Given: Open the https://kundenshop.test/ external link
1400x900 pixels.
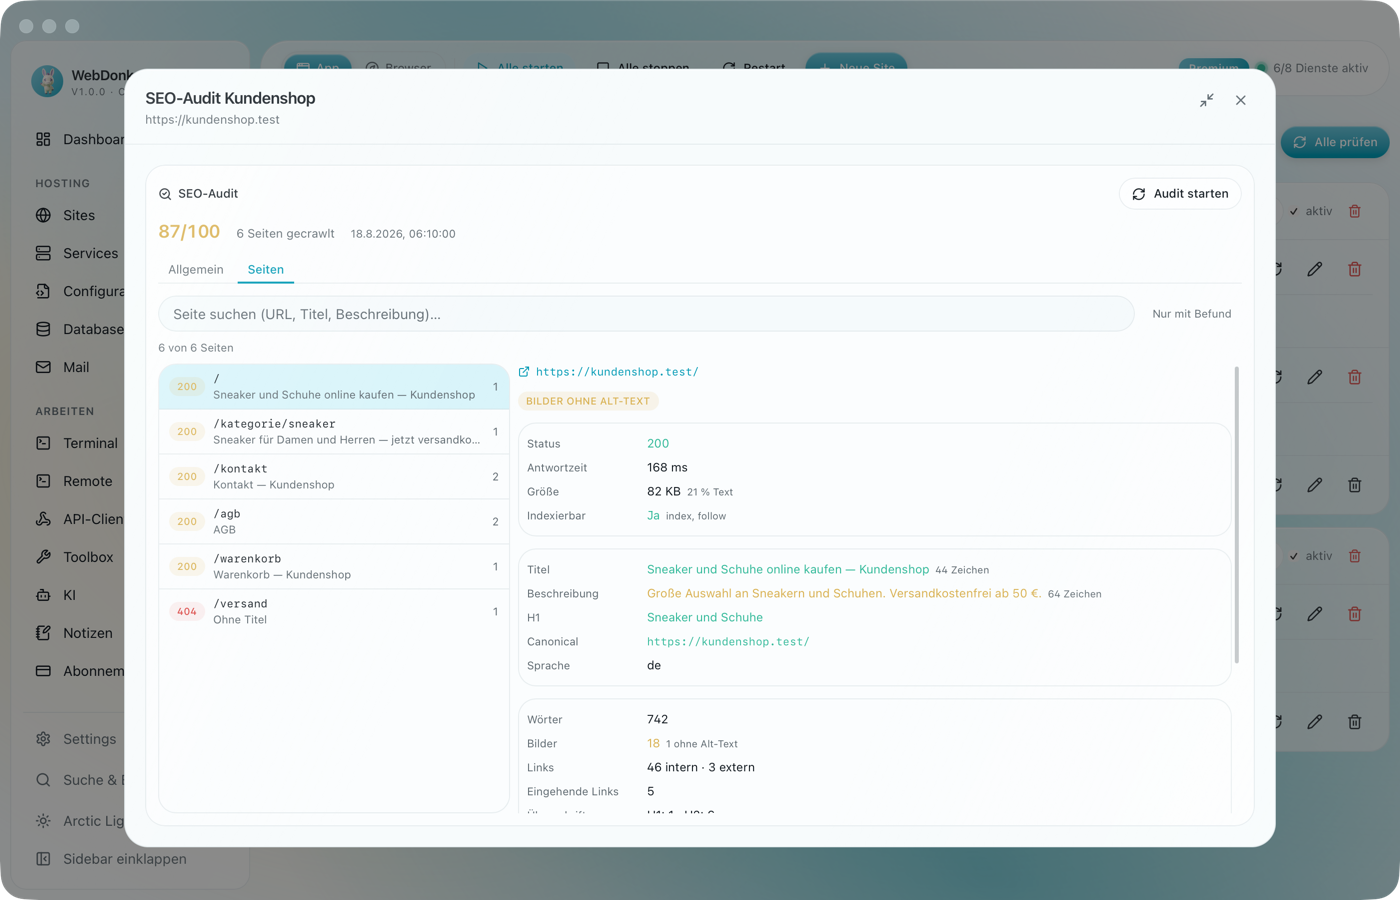Looking at the screenshot, I should coord(617,372).
